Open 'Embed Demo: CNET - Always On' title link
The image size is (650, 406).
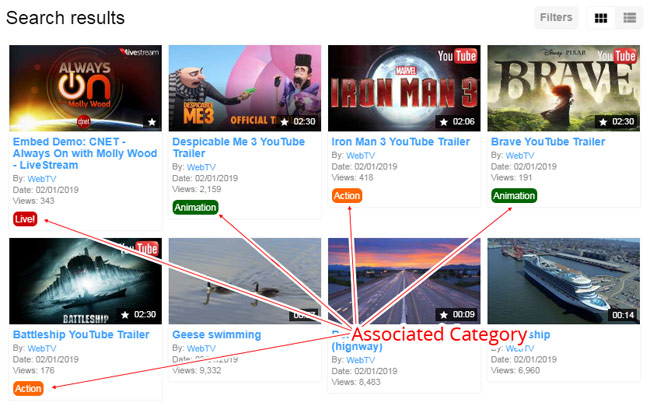click(x=85, y=153)
